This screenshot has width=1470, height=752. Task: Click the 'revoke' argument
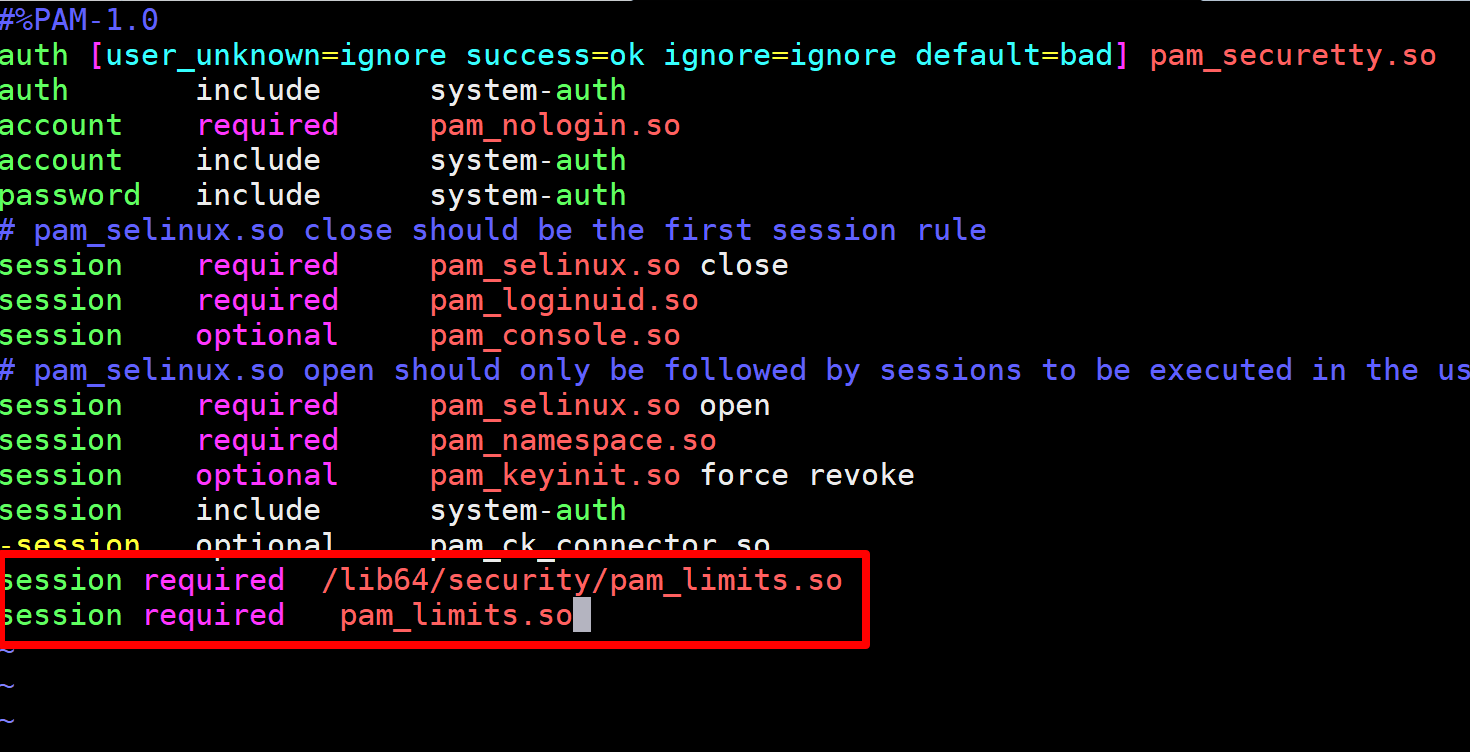[x=861, y=475]
